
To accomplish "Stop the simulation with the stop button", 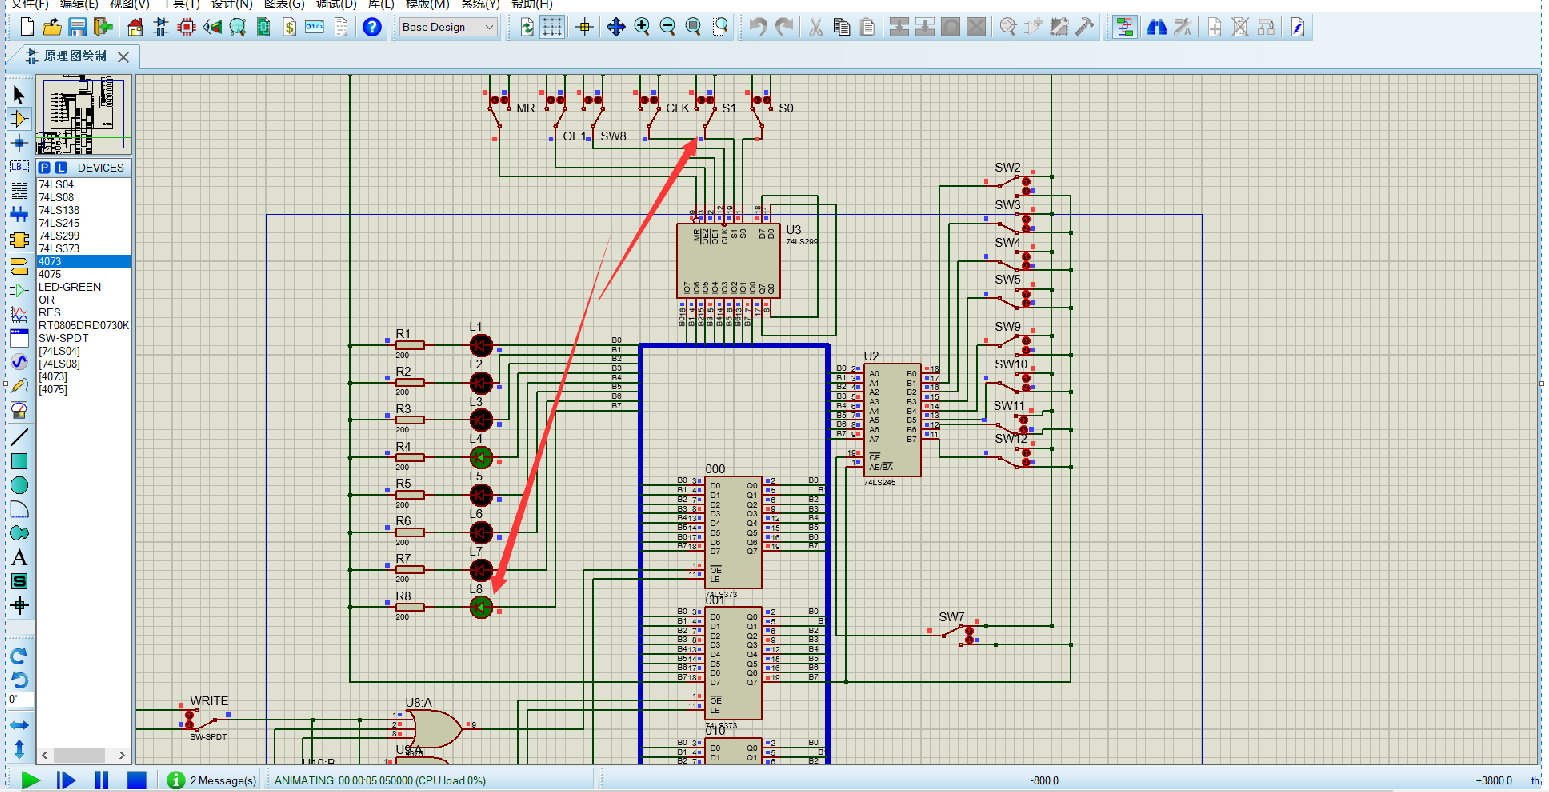I will [137, 779].
